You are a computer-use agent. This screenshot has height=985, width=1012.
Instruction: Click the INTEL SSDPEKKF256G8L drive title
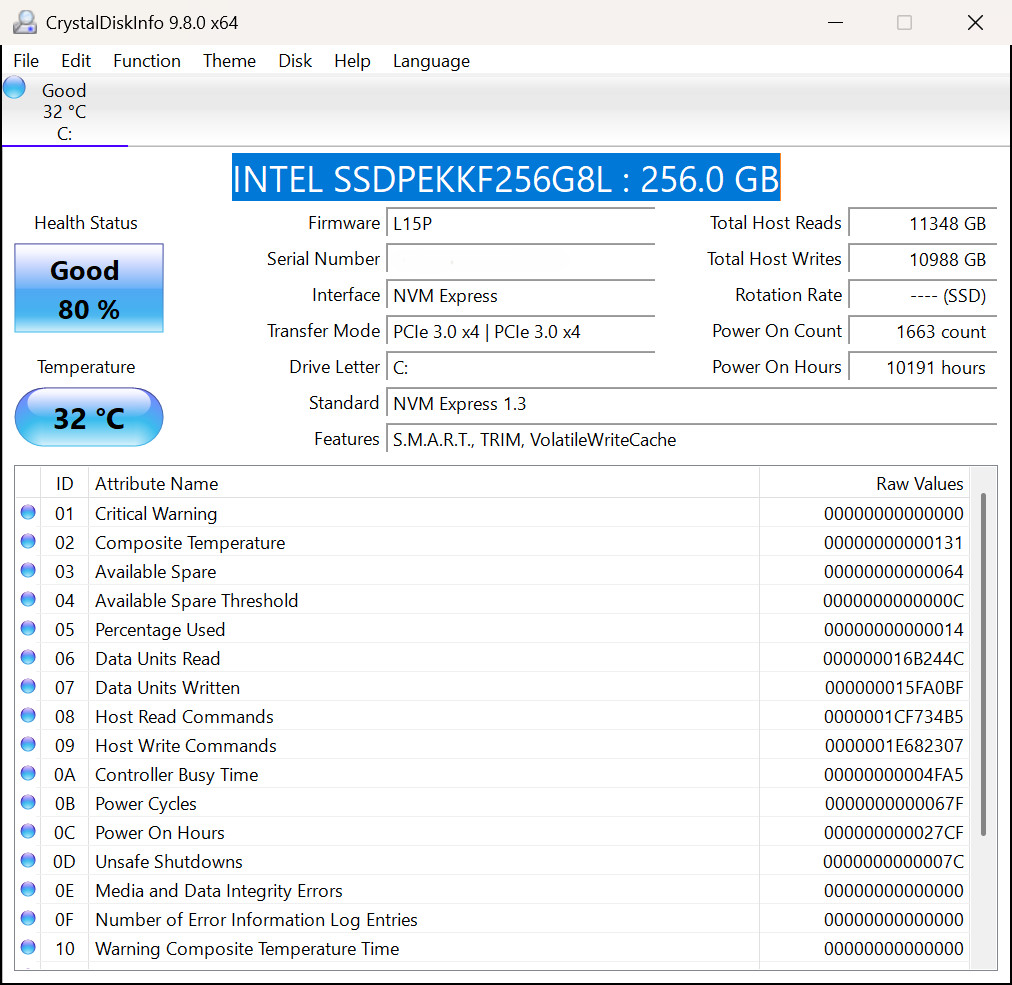click(506, 178)
